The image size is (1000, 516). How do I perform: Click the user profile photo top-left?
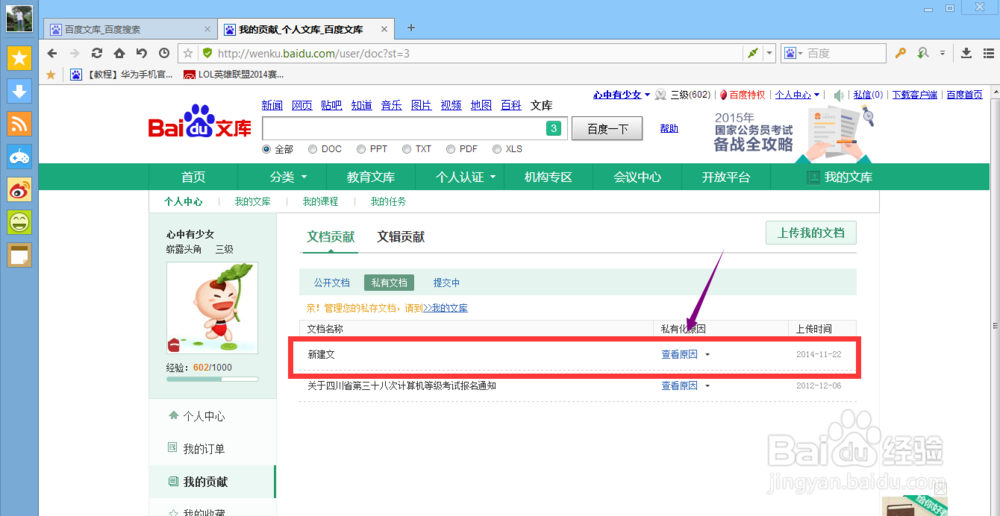click(x=19, y=19)
